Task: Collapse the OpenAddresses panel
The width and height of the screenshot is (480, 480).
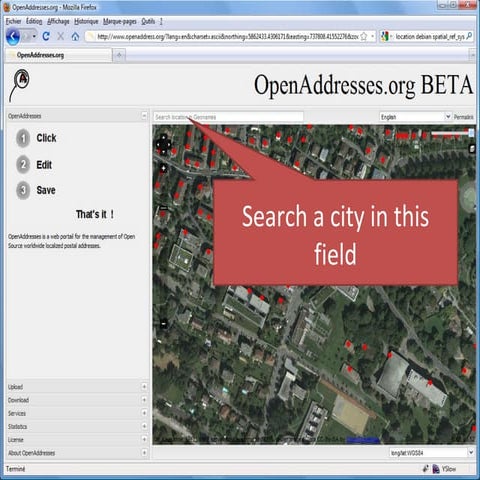Action: (x=144, y=116)
